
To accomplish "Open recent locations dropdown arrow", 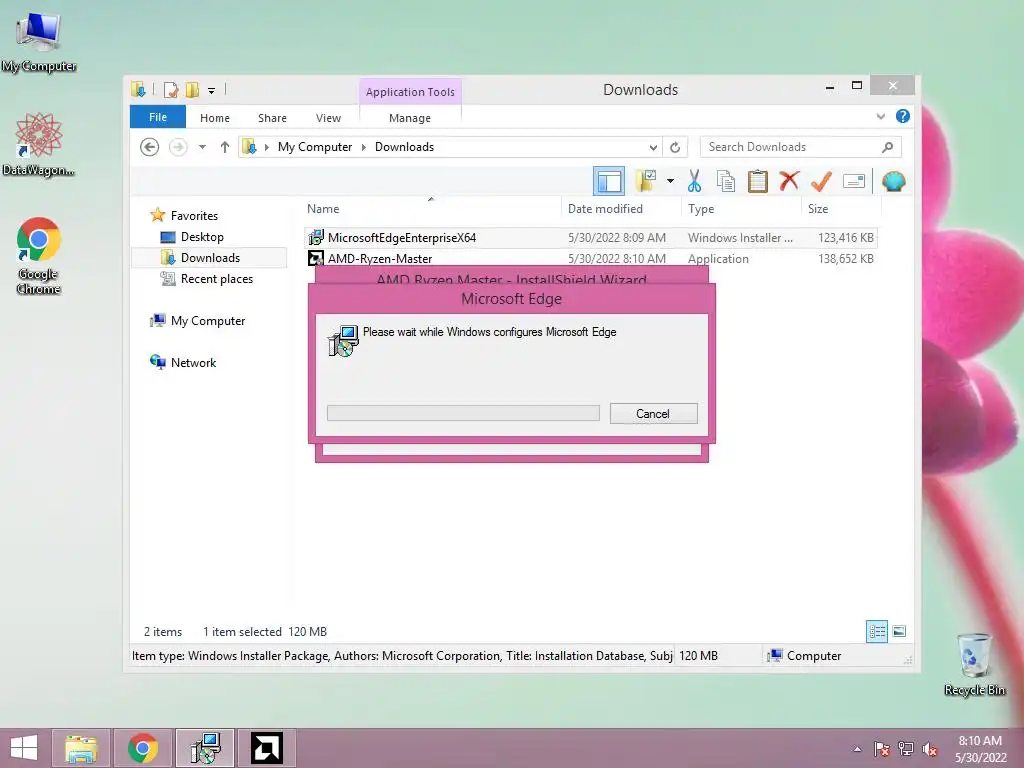I will [x=202, y=147].
